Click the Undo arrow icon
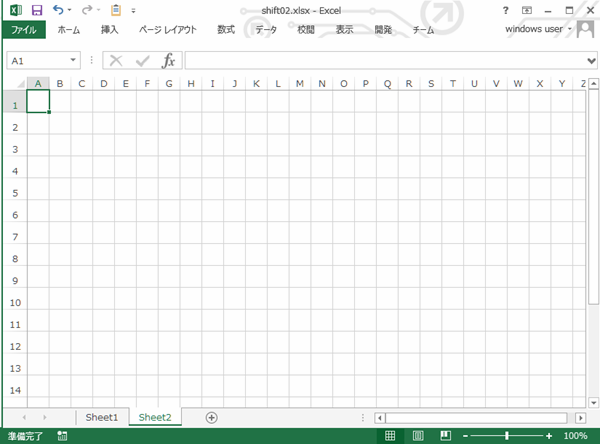Image resolution: width=600 pixels, height=444 pixels. click(x=58, y=10)
